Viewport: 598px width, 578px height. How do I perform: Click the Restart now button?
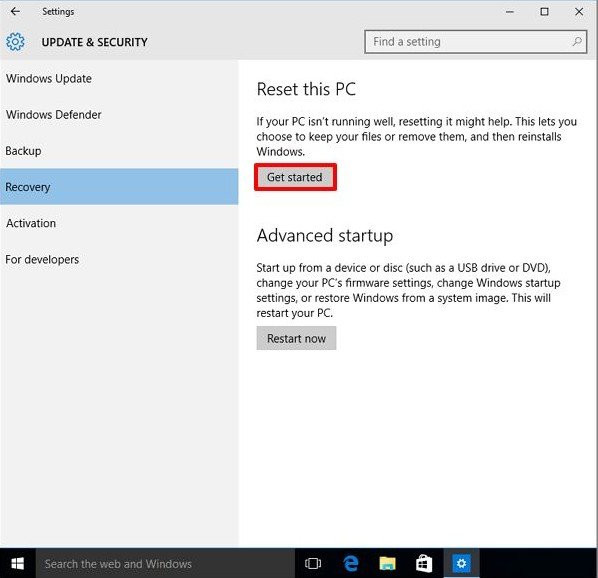(296, 338)
